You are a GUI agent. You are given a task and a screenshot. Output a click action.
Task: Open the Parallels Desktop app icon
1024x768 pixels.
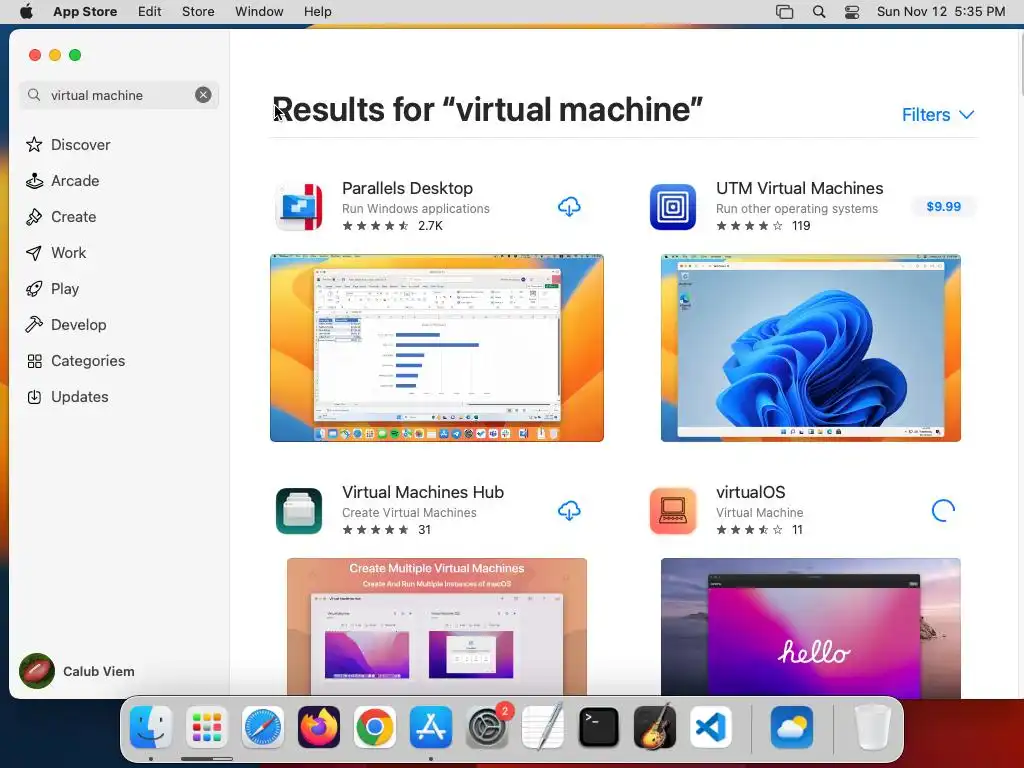pyautogui.click(x=299, y=207)
